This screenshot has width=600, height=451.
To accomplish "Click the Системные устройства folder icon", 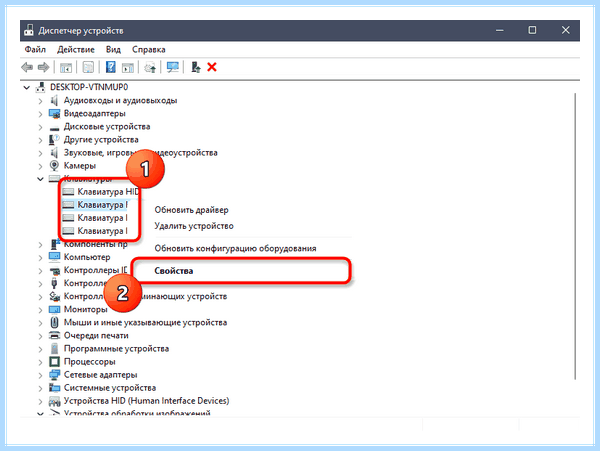I will (54, 388).
